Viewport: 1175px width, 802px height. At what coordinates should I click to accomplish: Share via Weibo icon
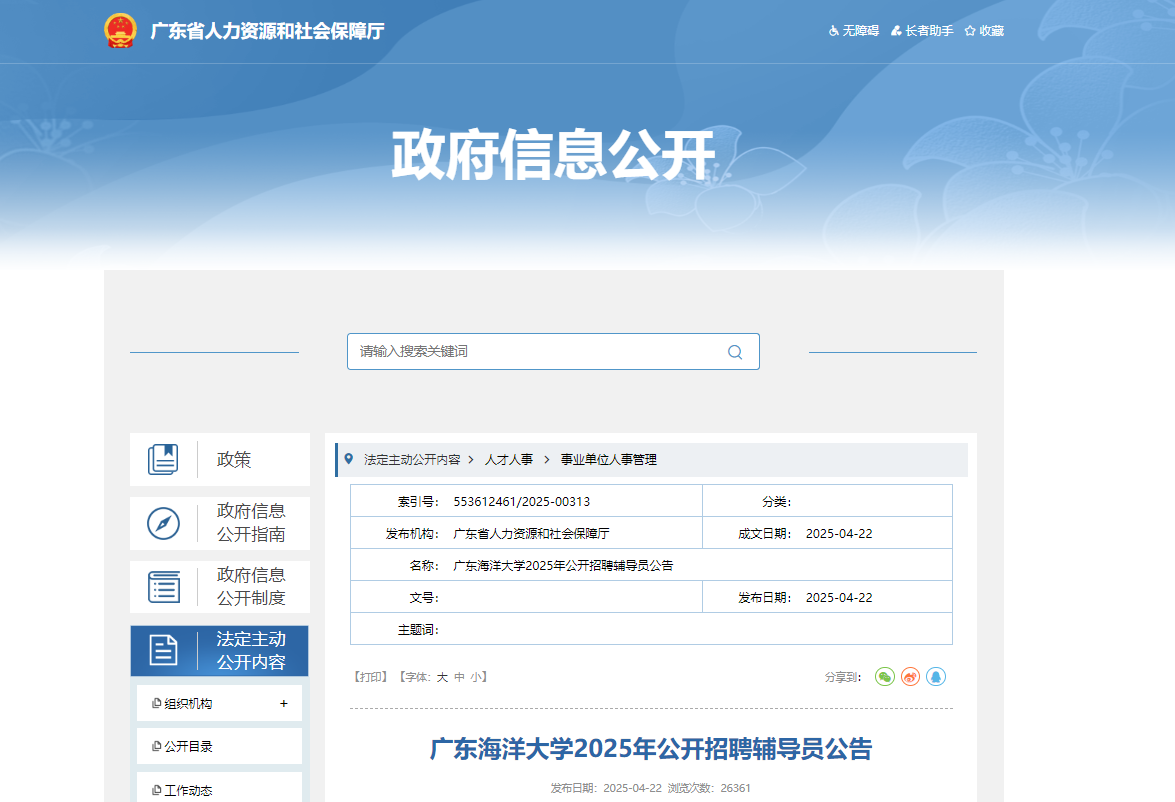[x=910, y=677]
